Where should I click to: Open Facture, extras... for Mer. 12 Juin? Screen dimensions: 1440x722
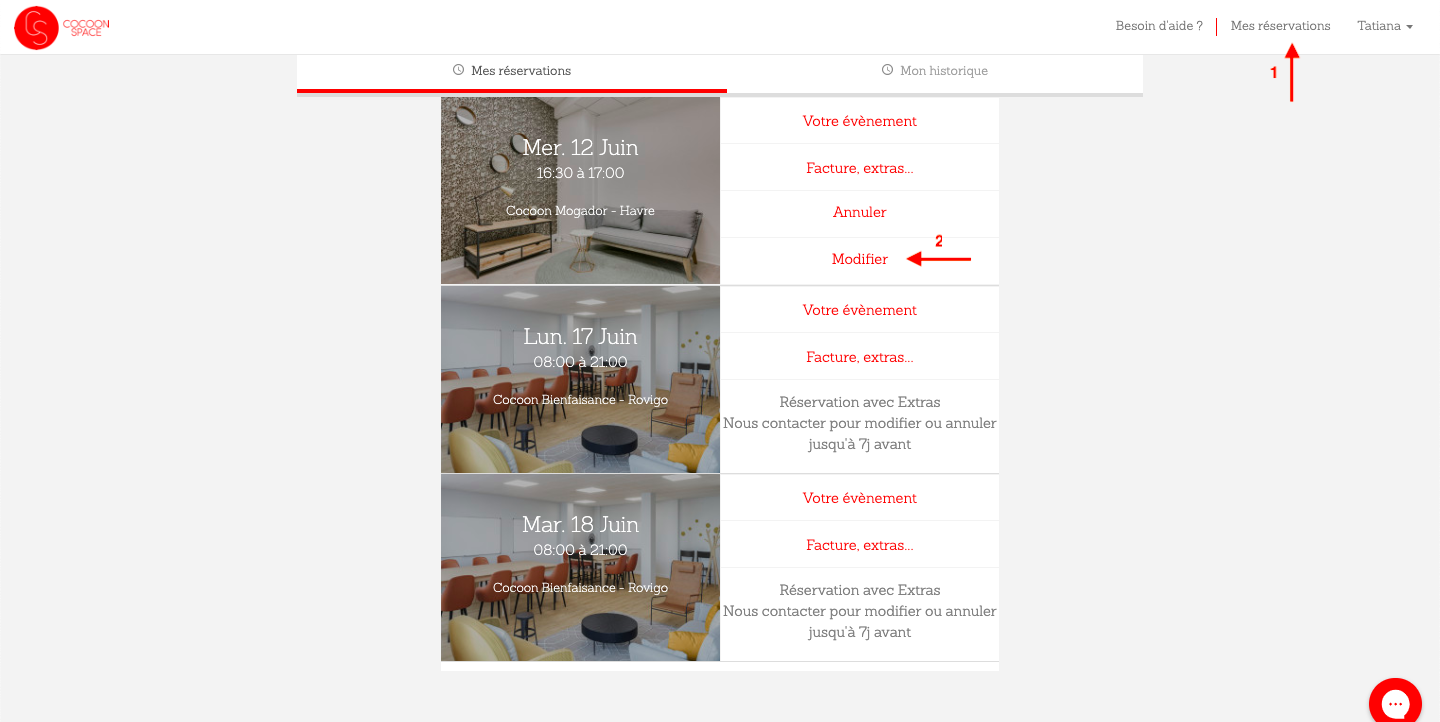point(860,168)
